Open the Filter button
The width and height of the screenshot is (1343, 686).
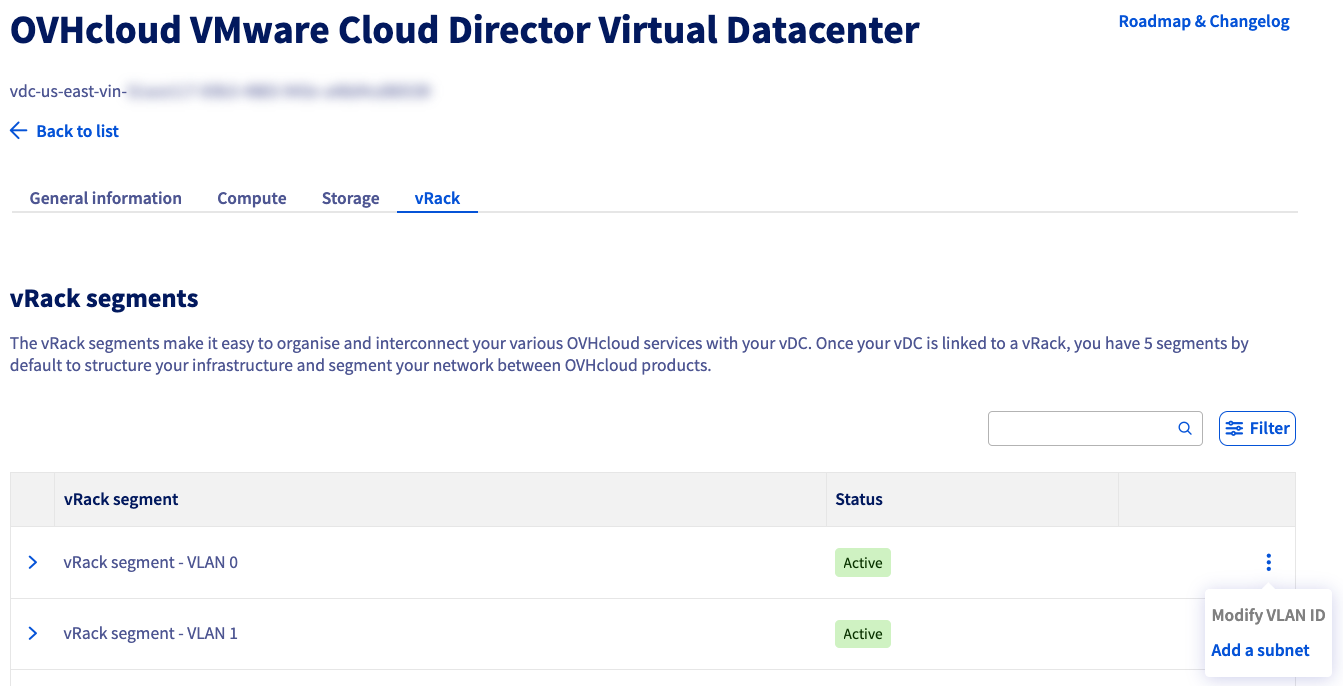1257,428
